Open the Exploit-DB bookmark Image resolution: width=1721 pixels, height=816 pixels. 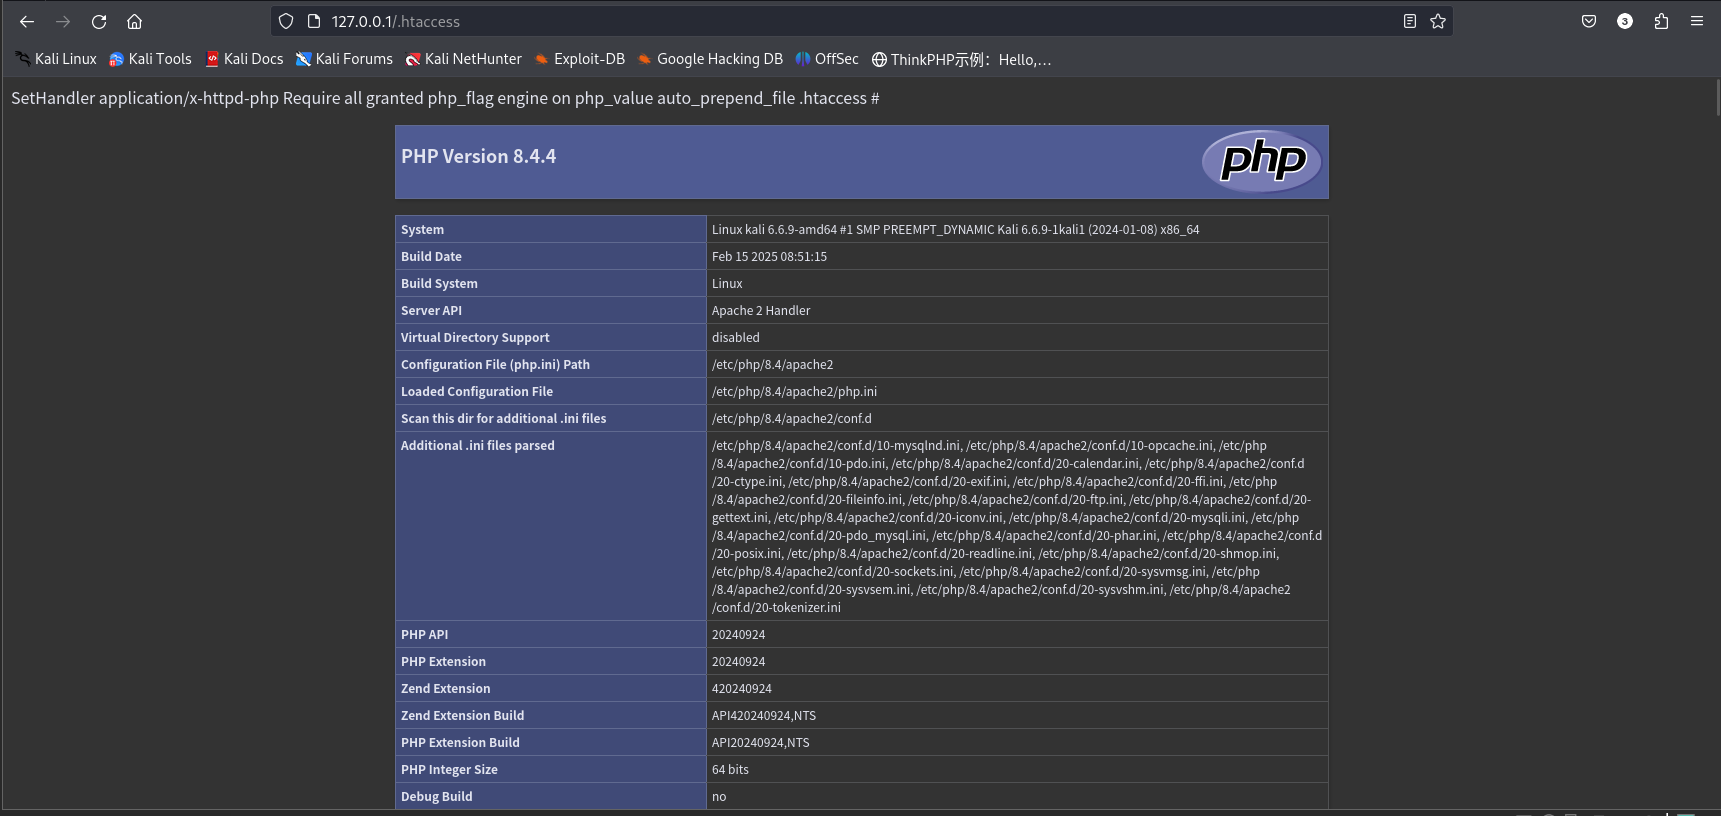pos(579,59)
